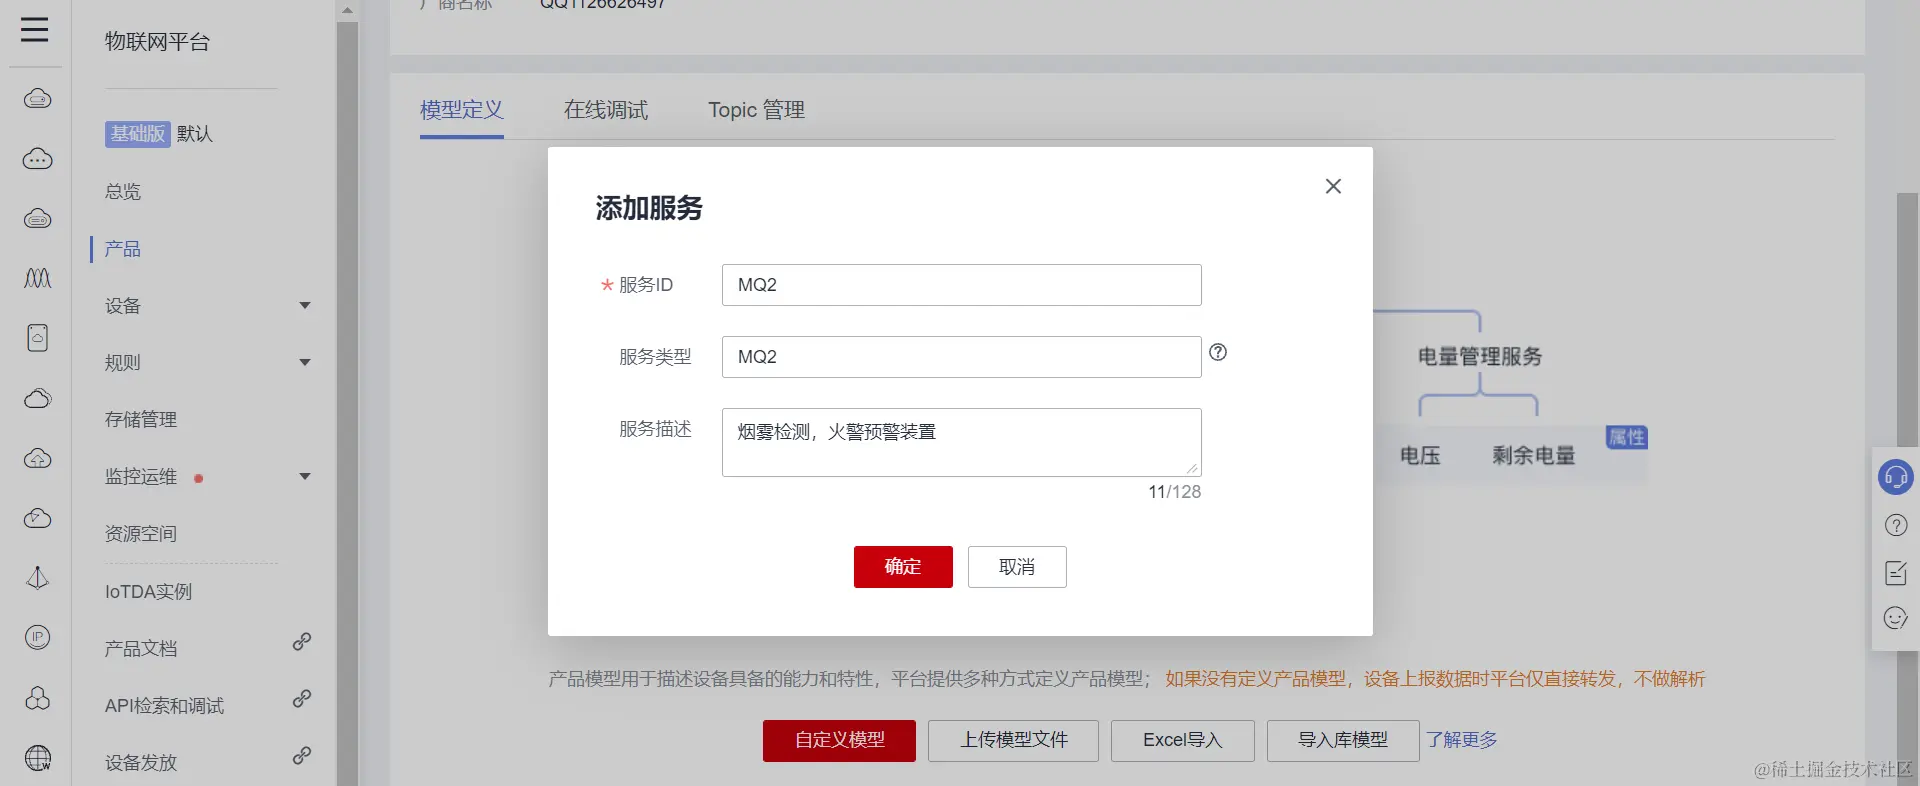The height and width of the screenshot is (786, 1920).
Task: Click the Excel导入 button
Action: tap(1183, 741)
